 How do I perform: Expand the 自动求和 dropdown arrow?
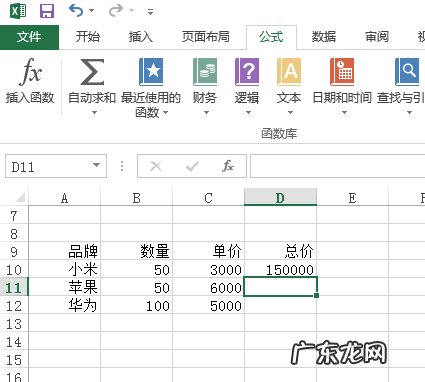94,113
